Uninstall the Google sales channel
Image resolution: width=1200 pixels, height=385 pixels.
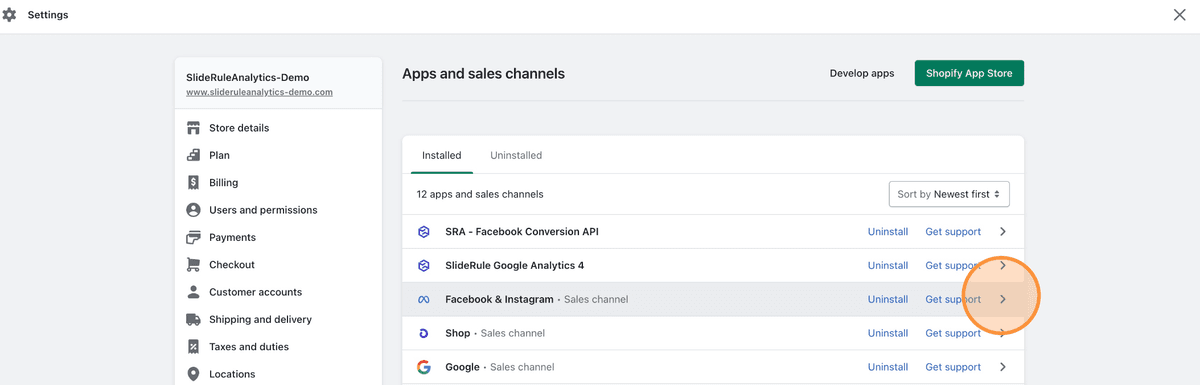[x=888, y=367]
